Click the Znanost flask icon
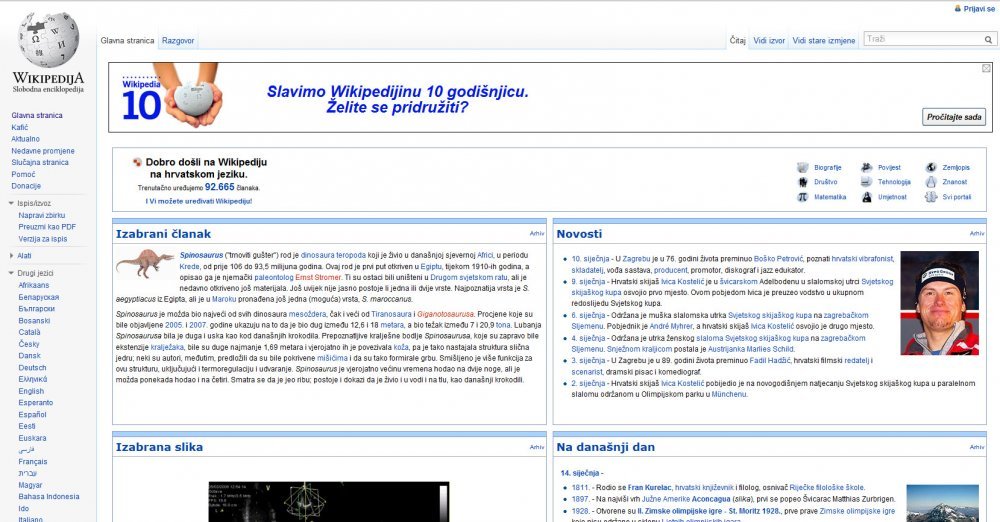 931,183
